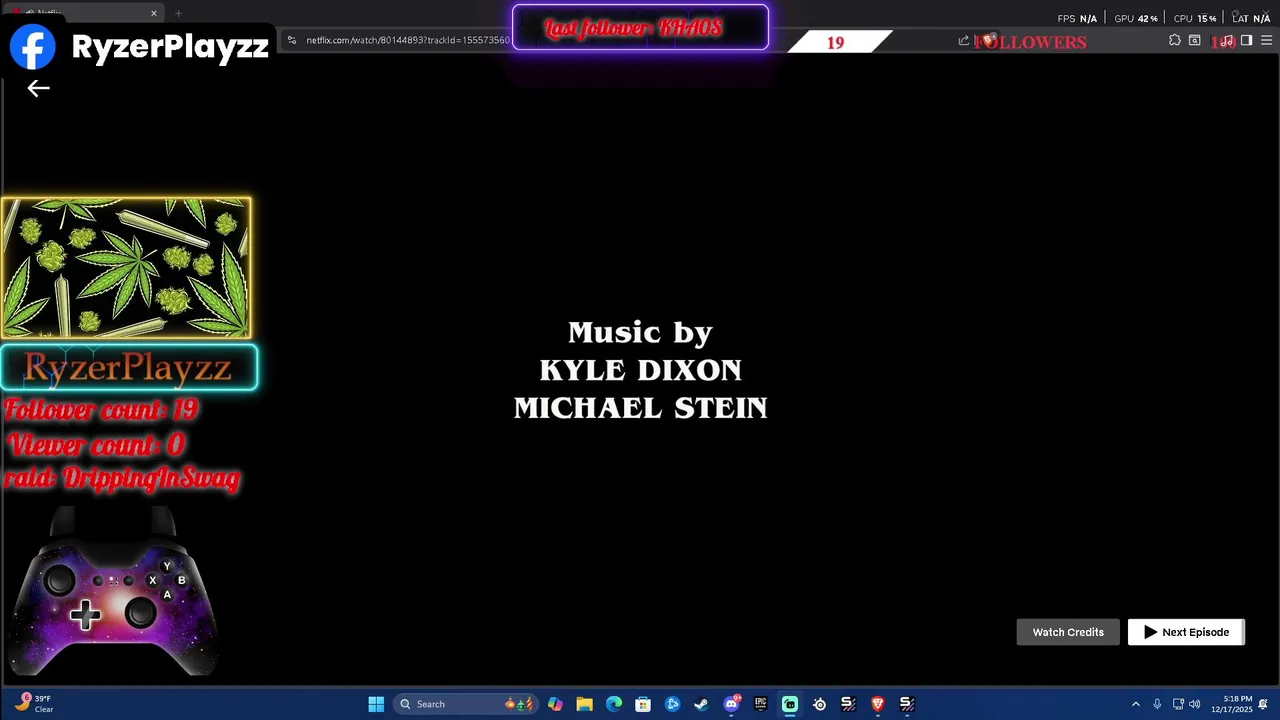The height and width of the screenshot is (720, 1280).
Task: Open the Windows Start menu
Action: click(376, 704)
